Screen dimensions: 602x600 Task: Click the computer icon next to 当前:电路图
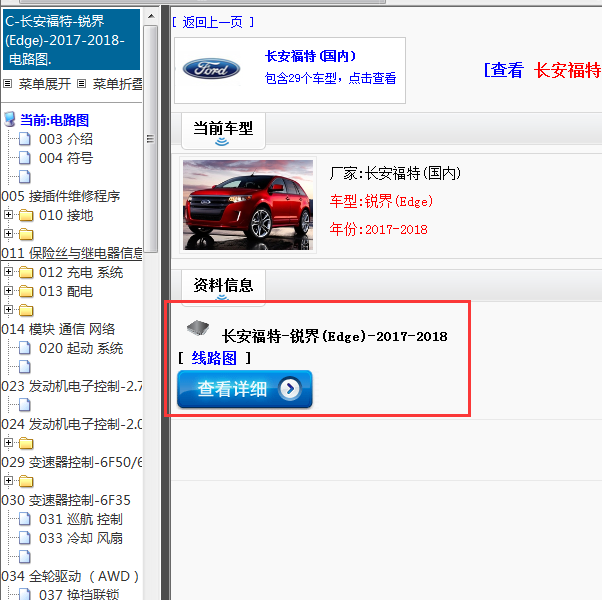pos(10,119)
